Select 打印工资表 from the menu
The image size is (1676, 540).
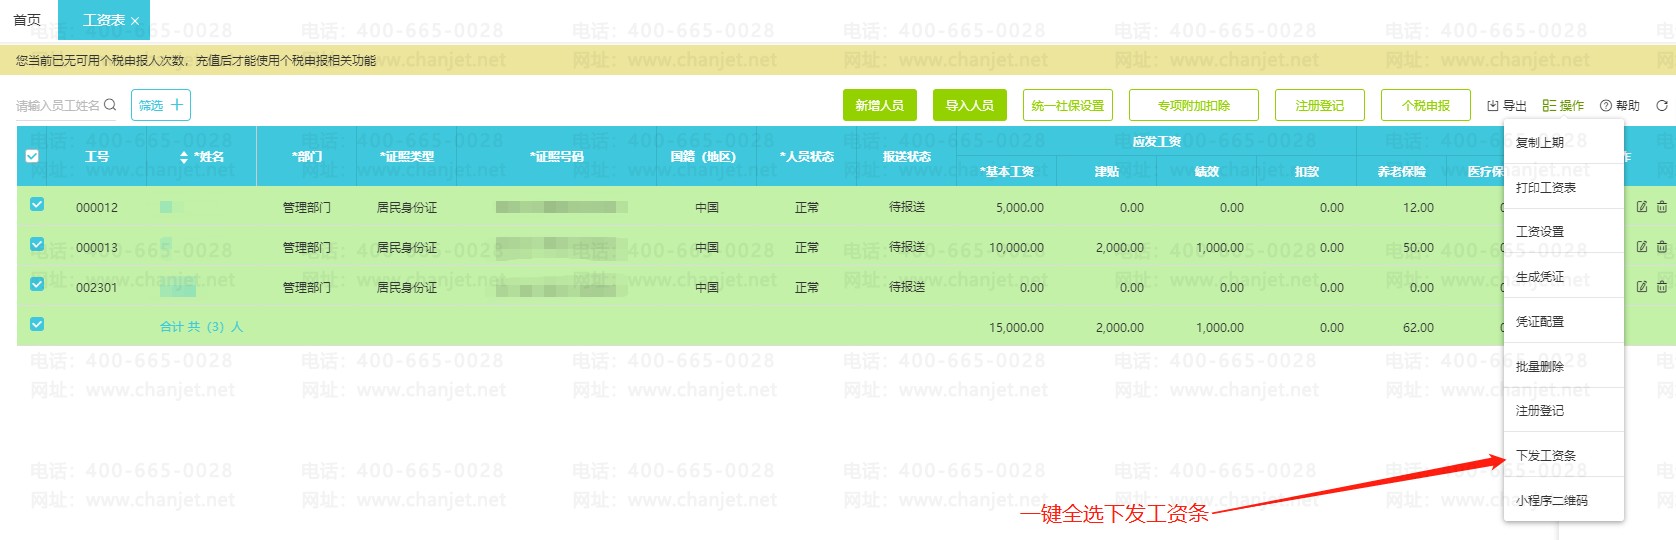point(1564,187)
